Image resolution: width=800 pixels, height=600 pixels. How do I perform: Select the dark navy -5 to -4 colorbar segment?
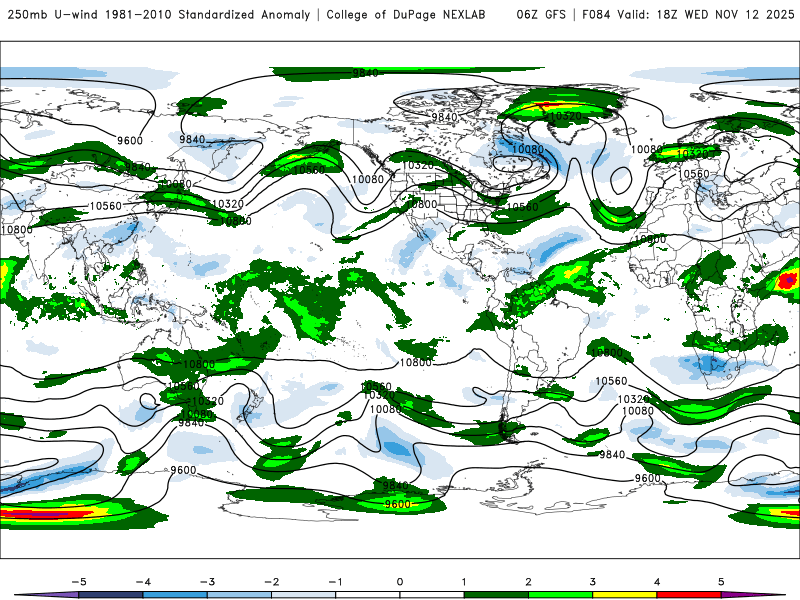tap(111, 595)
